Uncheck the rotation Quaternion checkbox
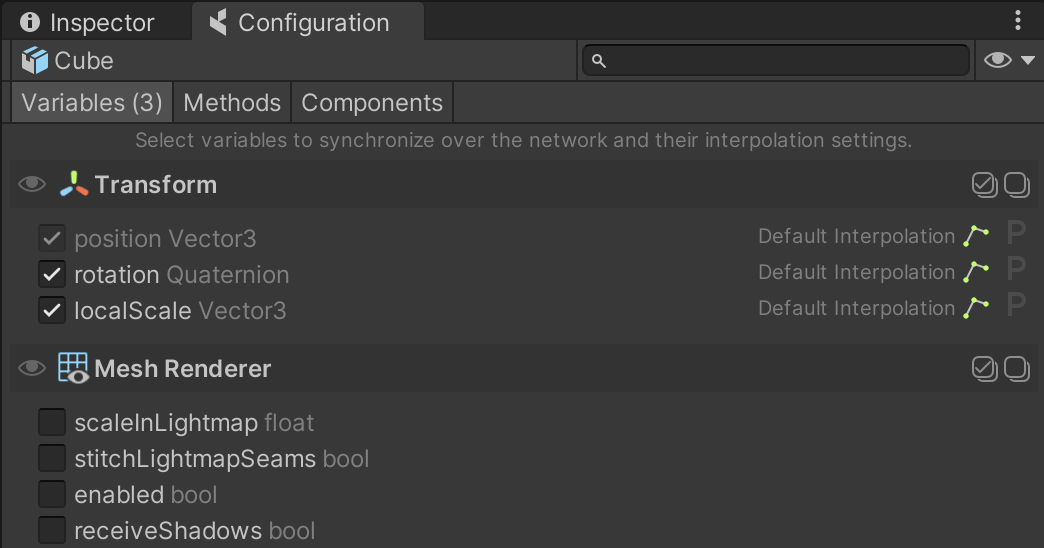Image resolution: width=1044 pixels, height=548 pixels. [x=51, y=274]
